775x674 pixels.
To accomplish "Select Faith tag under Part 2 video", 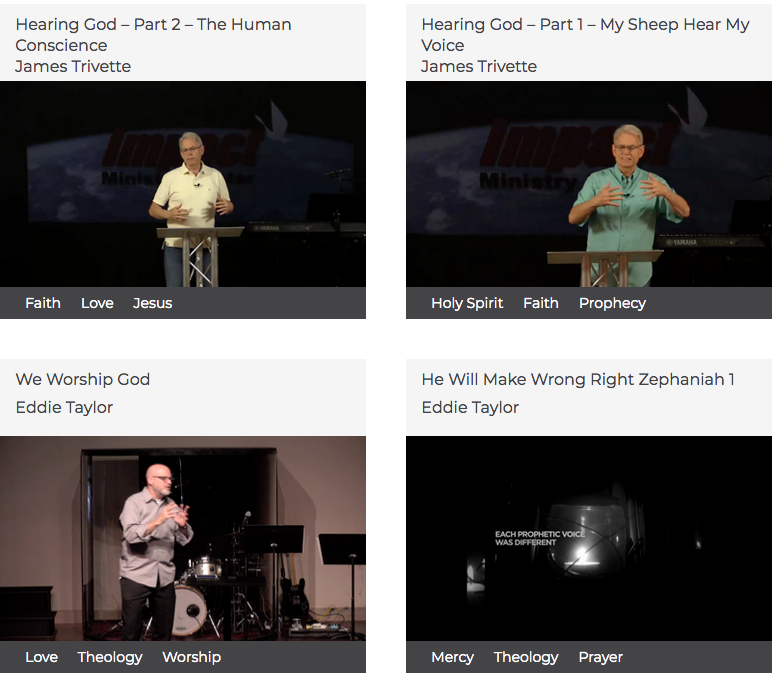I will [x=43, y=303].
